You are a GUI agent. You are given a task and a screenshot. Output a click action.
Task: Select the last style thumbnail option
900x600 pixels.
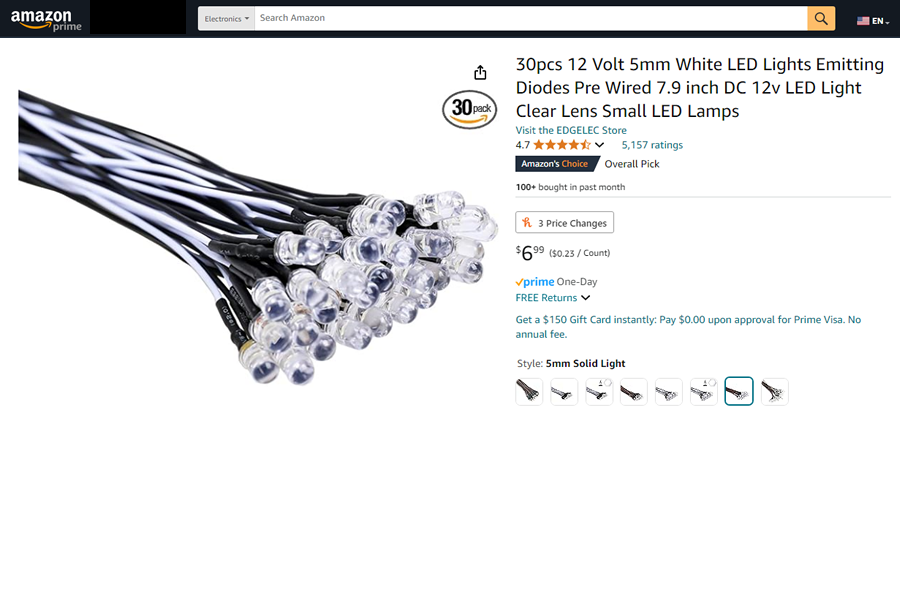774,392
